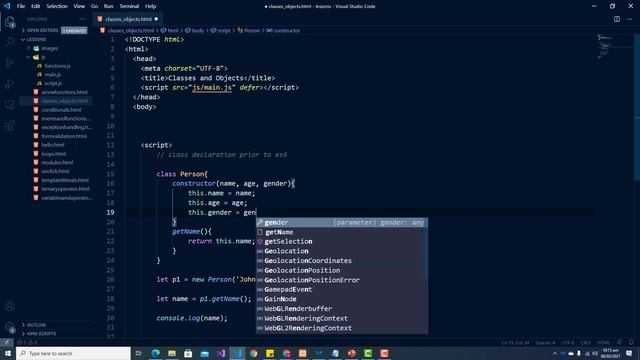Open the View menu
Image resolution: width=640 pixels, height=360 pixels.
79,6
